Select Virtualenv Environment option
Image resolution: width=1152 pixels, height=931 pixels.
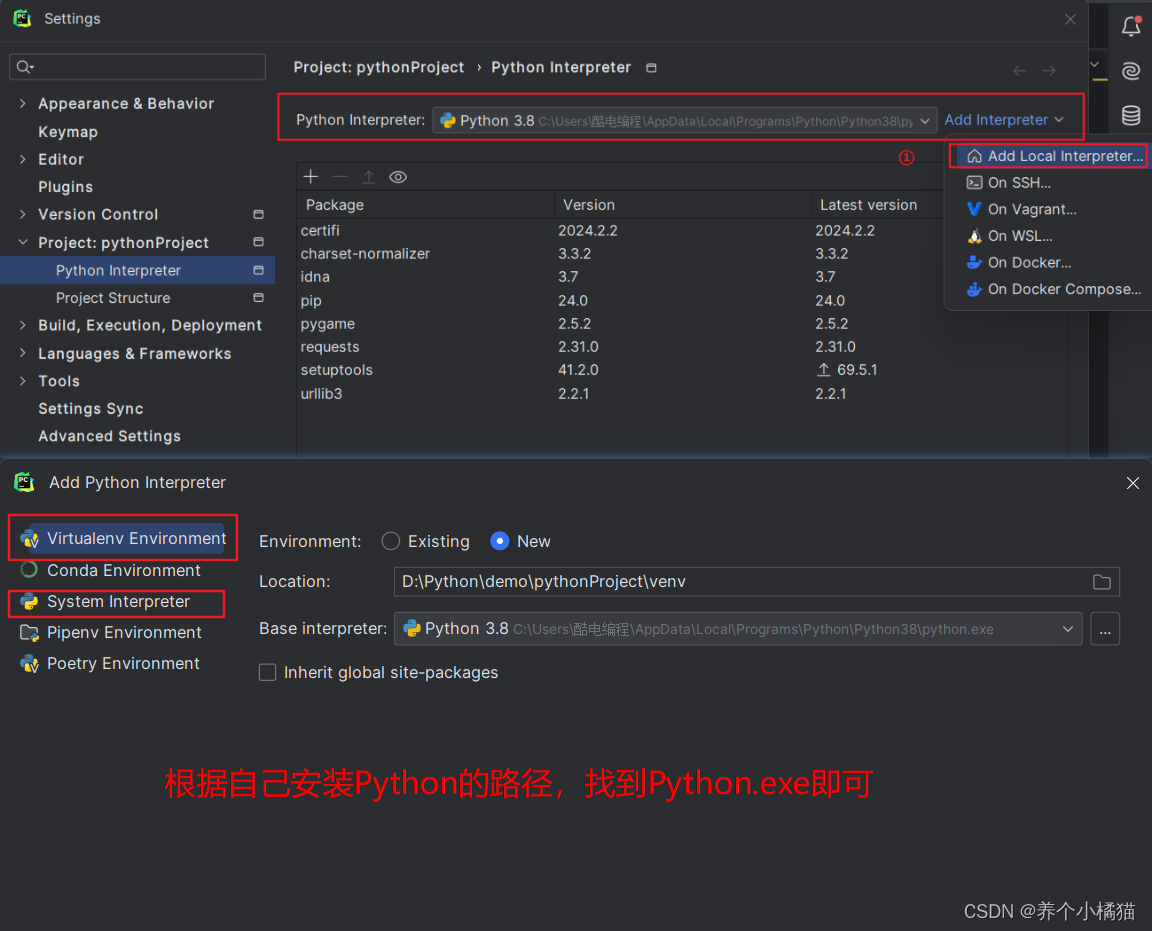coord(123,538)
